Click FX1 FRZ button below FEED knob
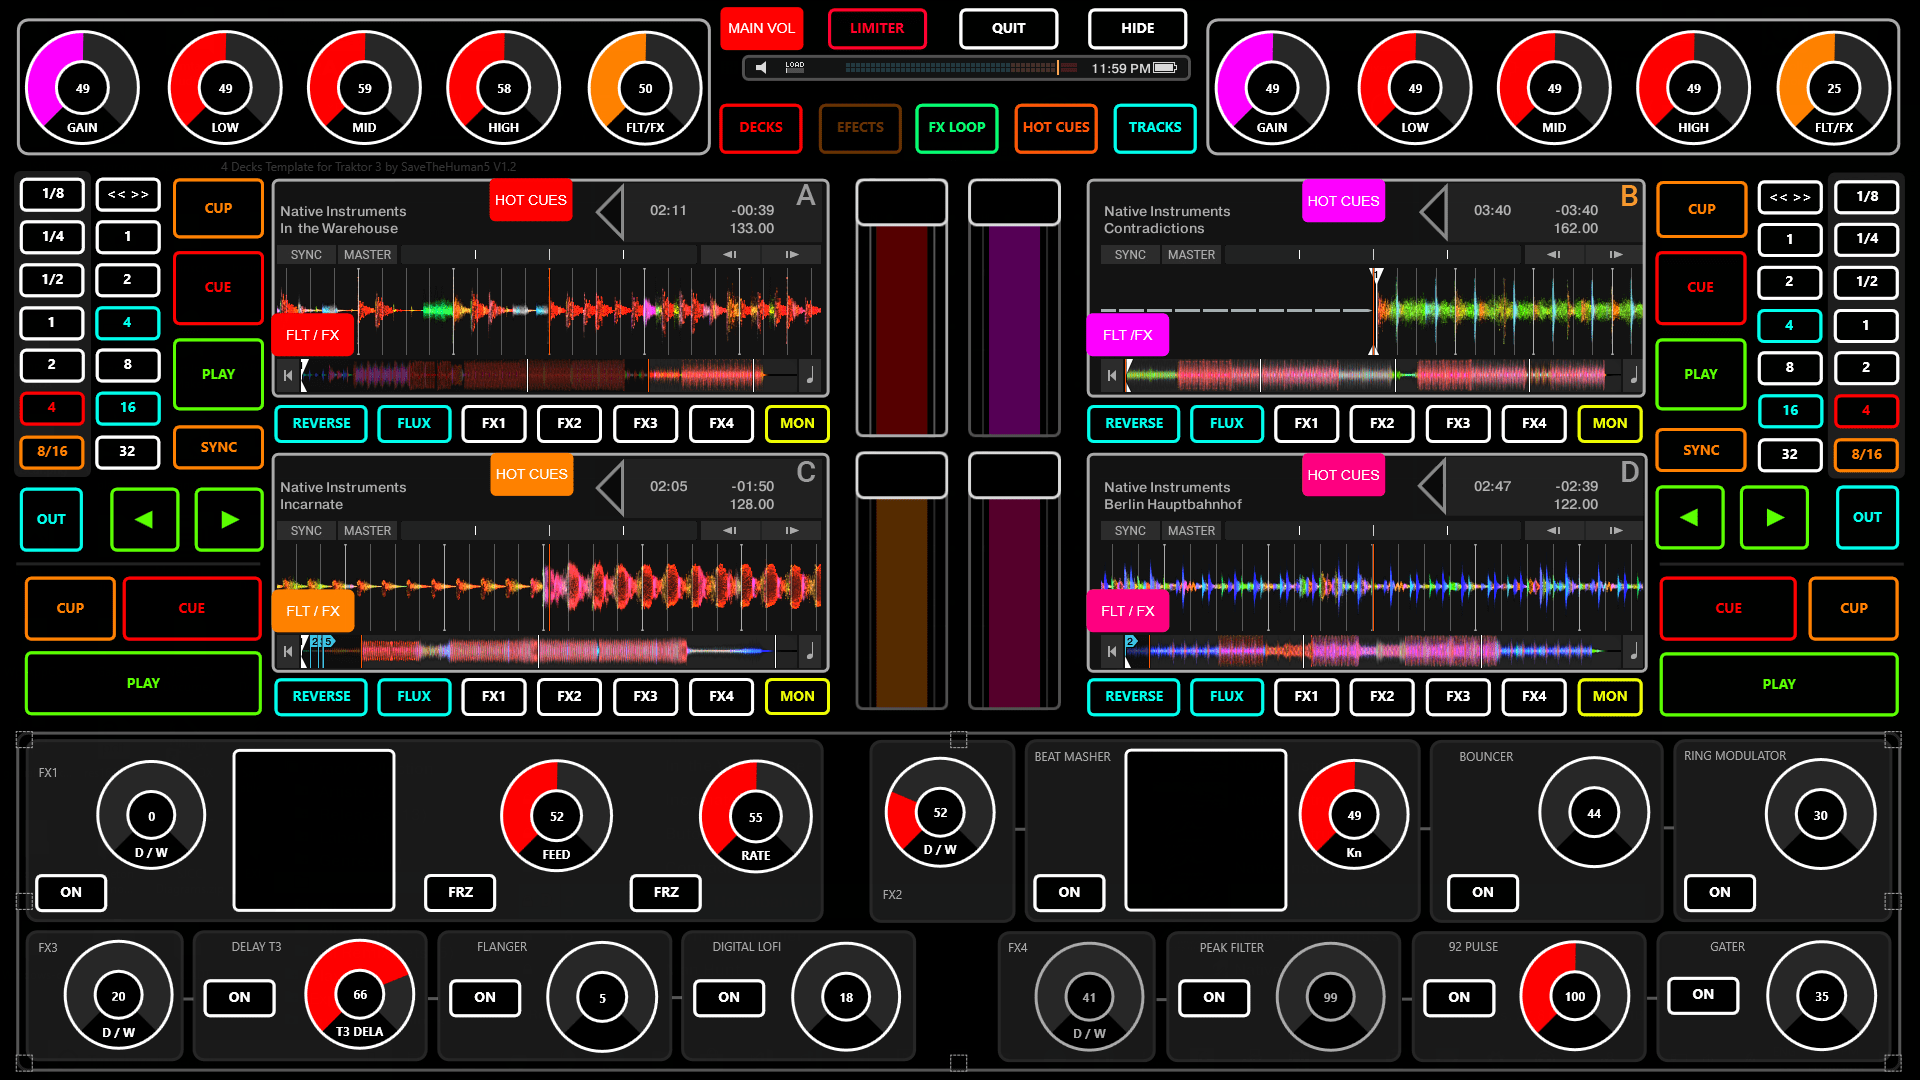 (x=460, y=892)
